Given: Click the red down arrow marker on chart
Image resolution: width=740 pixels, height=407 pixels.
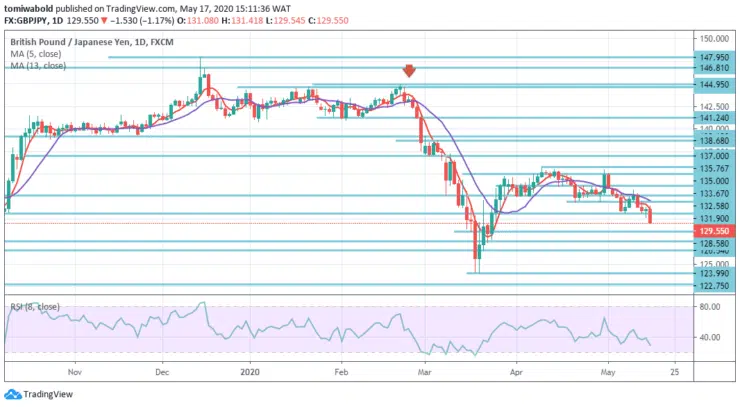Looking at the screenshot, I should click(408, 71).
